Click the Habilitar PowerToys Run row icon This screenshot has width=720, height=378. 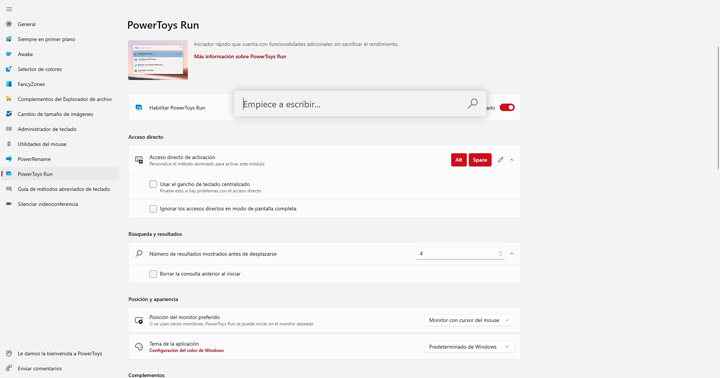coord(139,107)
